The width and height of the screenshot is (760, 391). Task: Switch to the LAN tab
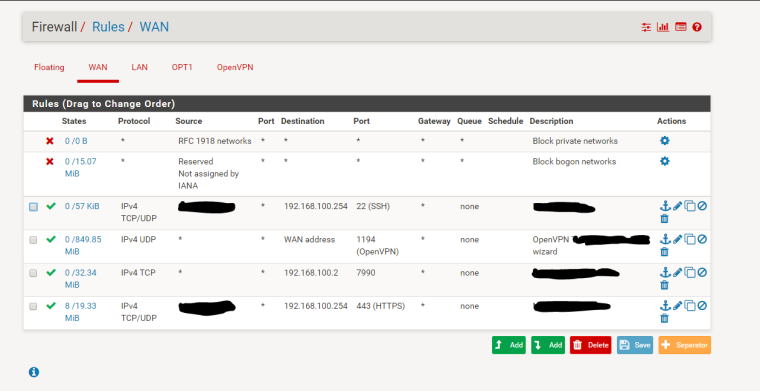[x=139, y=67]
